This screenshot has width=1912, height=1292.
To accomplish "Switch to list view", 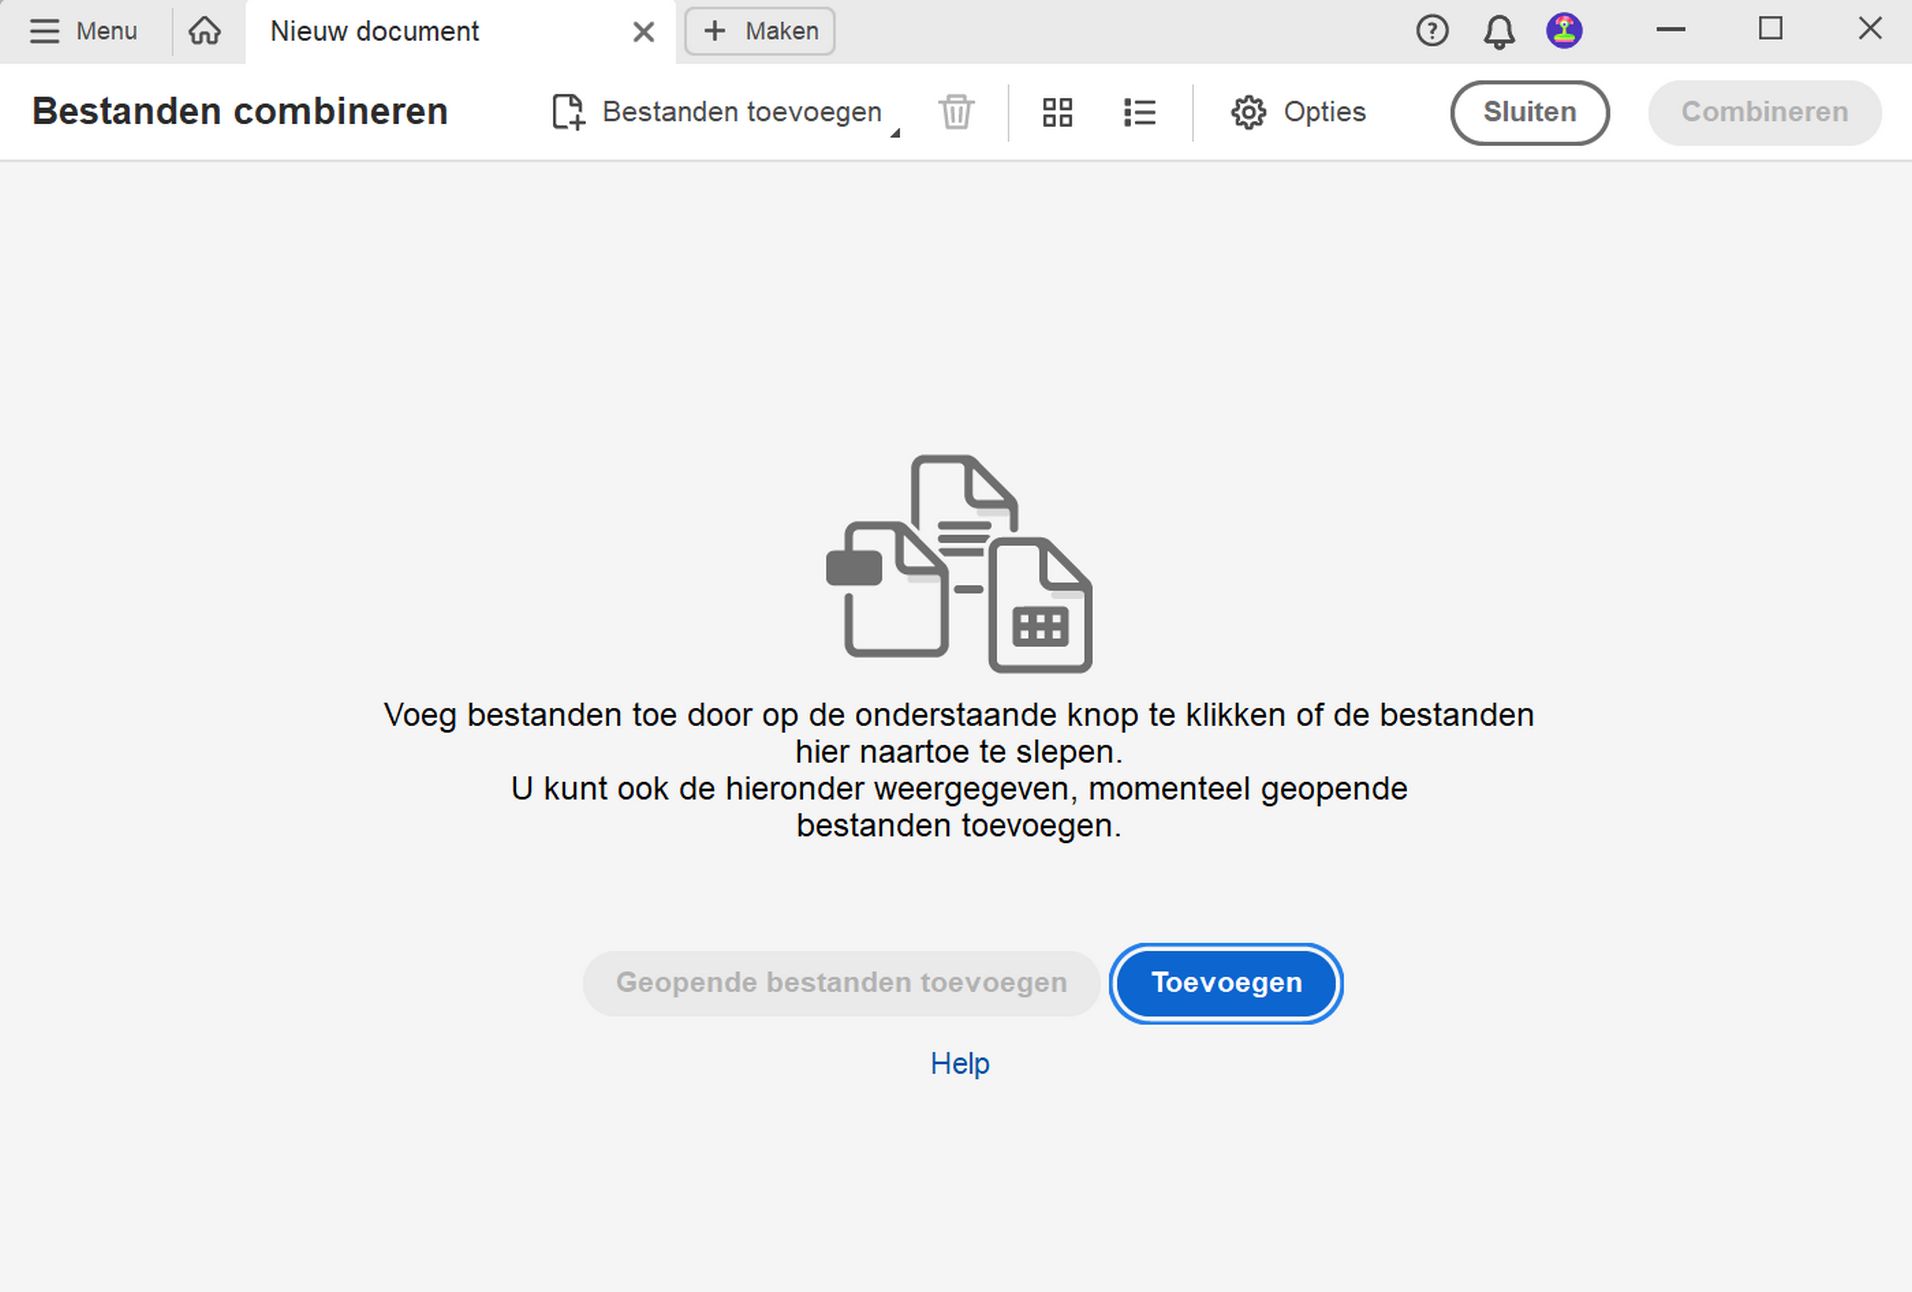I will pyautogui.click(x=1139, y=112).
